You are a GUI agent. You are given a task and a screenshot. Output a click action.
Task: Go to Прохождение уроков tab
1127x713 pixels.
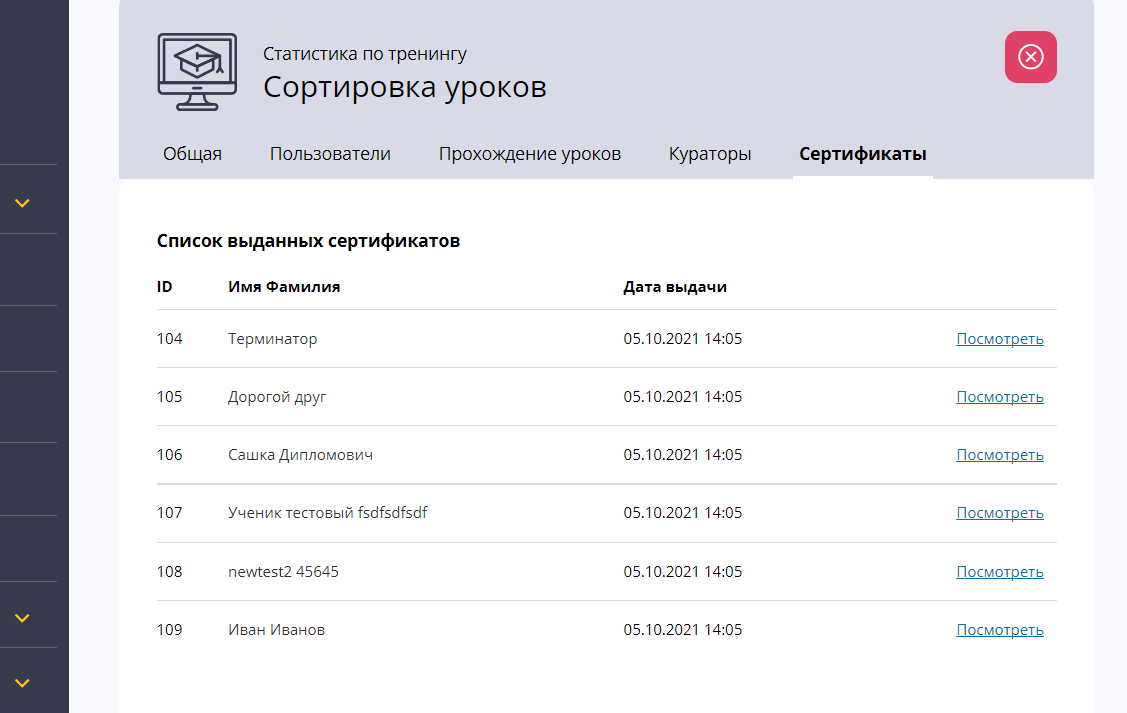(530, 154)
